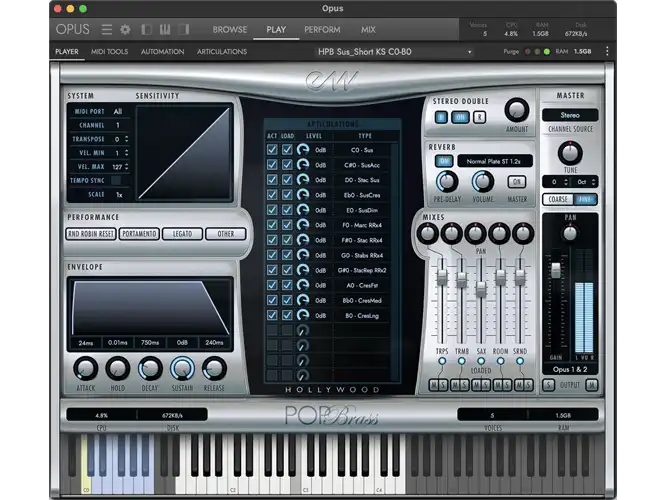Image resolution: width=667 pixels, height=500 pixels.
Task: Click the Master Tune knob
Action: click(x=570, y=153)
